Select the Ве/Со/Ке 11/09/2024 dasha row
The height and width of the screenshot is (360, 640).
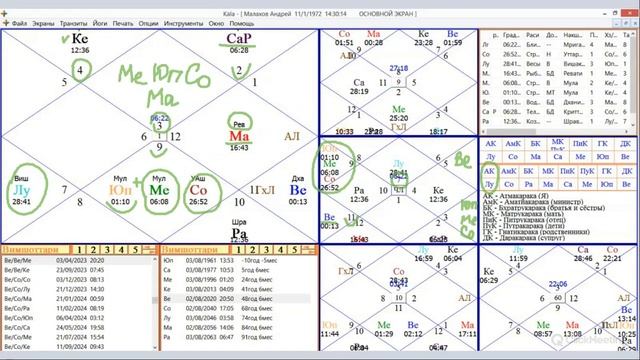[77, 347]
